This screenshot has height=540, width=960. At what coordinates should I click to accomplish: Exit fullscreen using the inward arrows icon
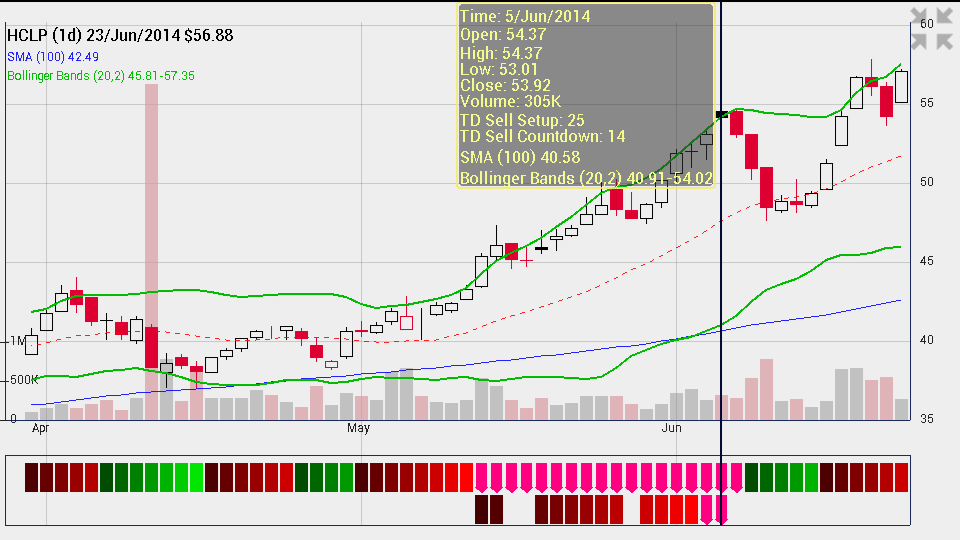(931, 29)
